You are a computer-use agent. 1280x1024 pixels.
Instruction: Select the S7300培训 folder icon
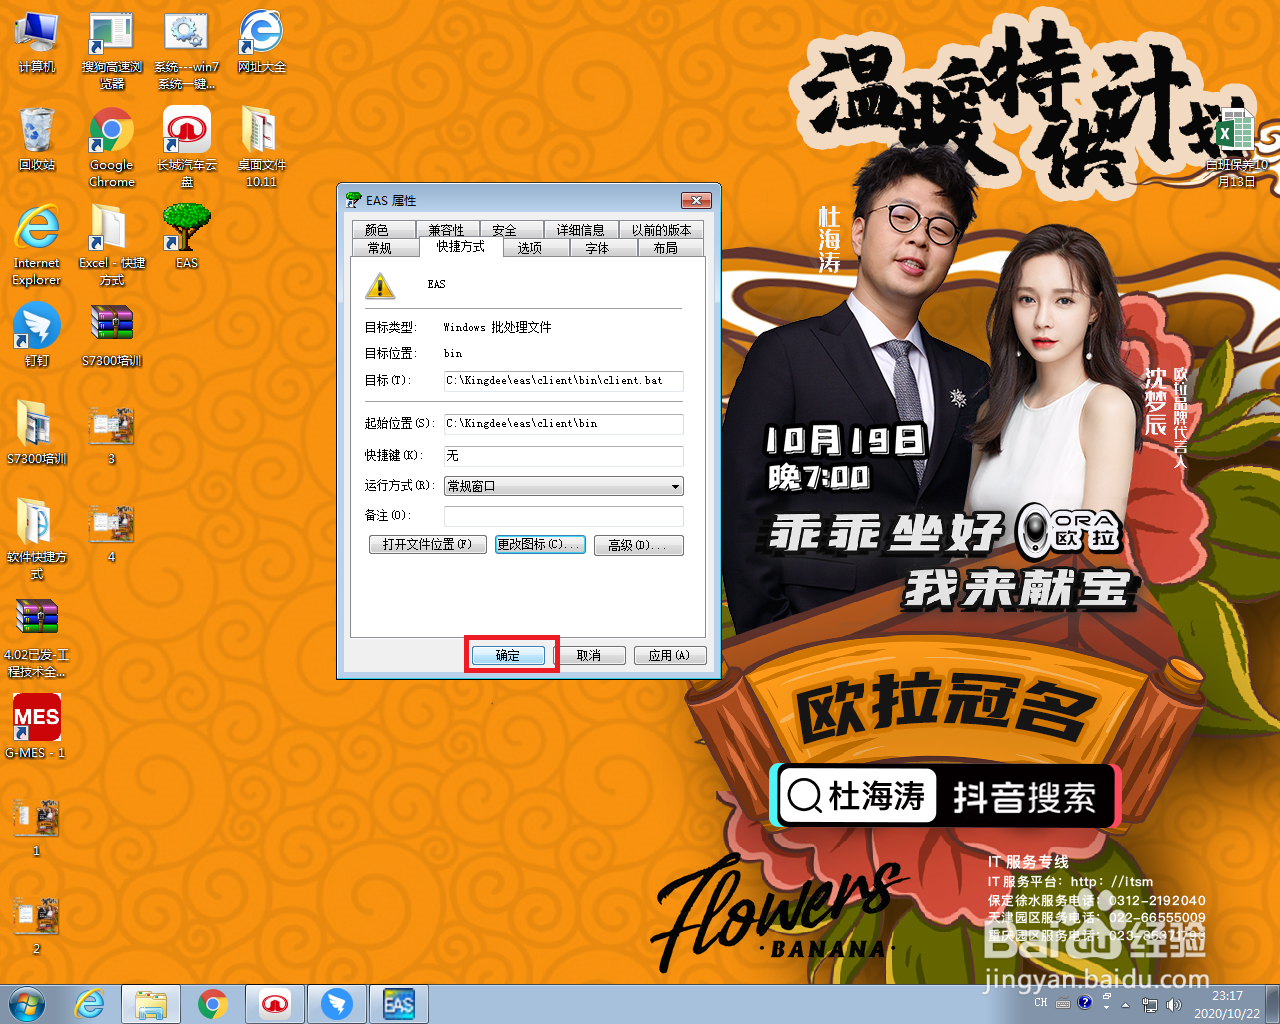click(37, 433)
